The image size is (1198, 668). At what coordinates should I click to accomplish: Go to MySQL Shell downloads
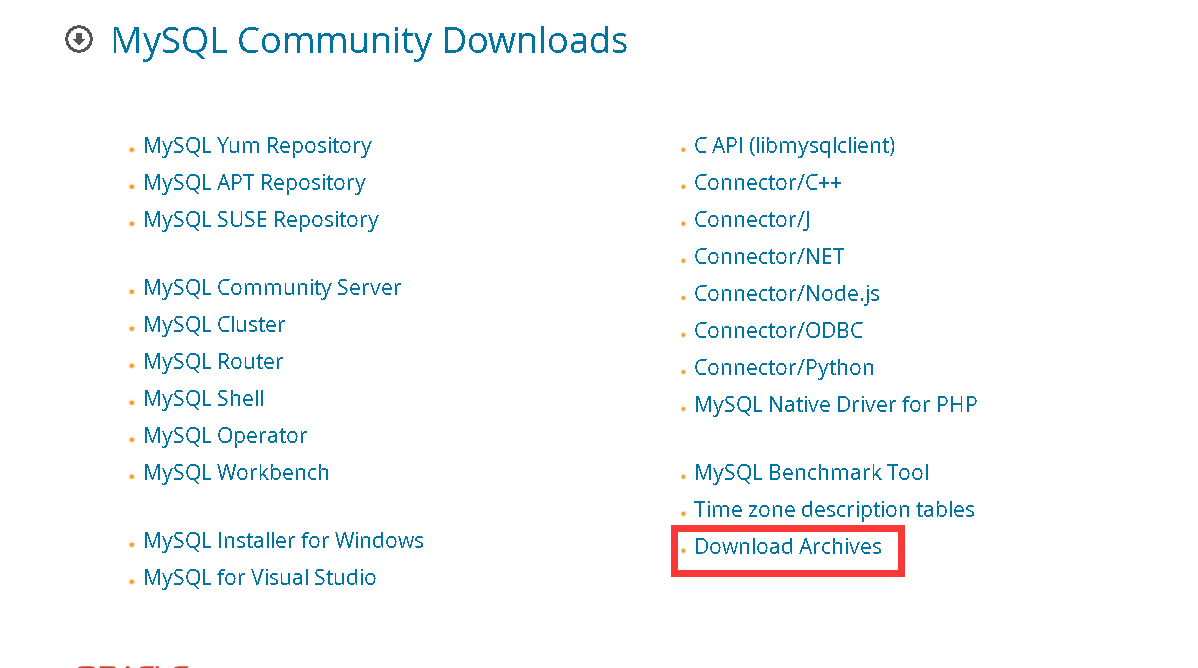(x=204, y=398)
